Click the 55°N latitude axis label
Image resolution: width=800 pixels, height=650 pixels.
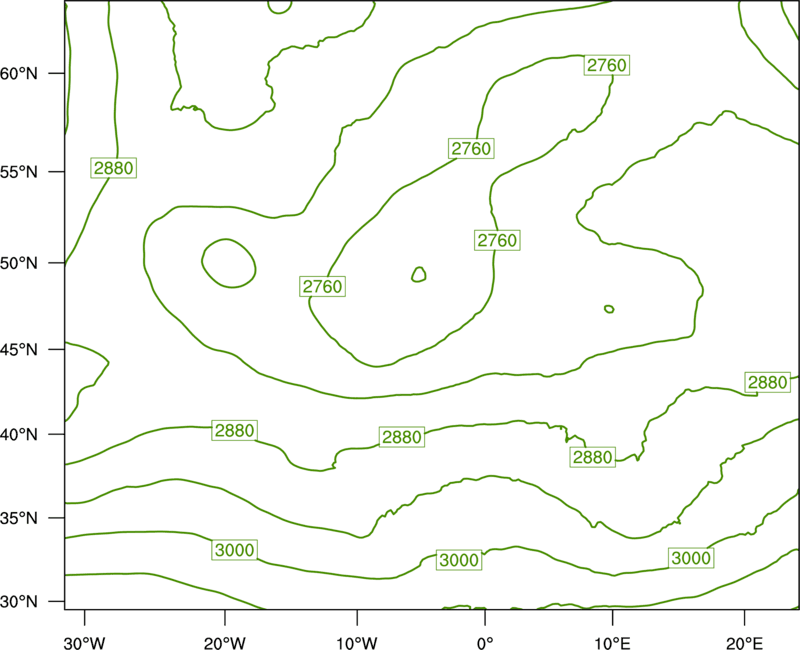(19, 172)
